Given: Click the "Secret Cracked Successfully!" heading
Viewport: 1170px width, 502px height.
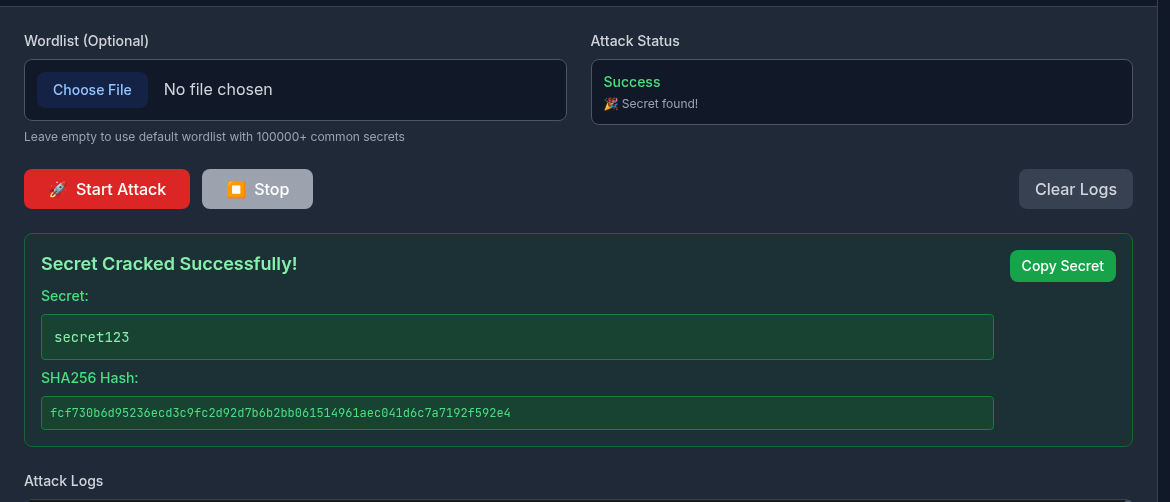Looking at the screenshot, I should 169,264.
